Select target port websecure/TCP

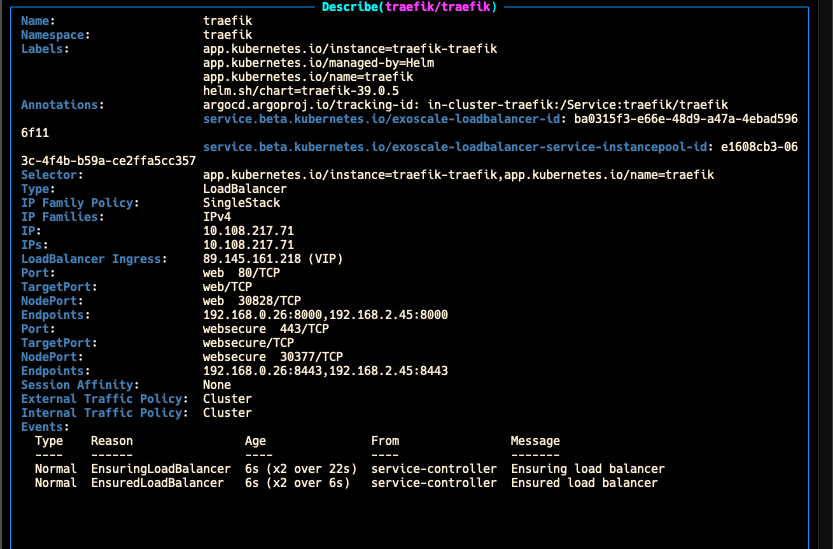[x=248, y=343]
